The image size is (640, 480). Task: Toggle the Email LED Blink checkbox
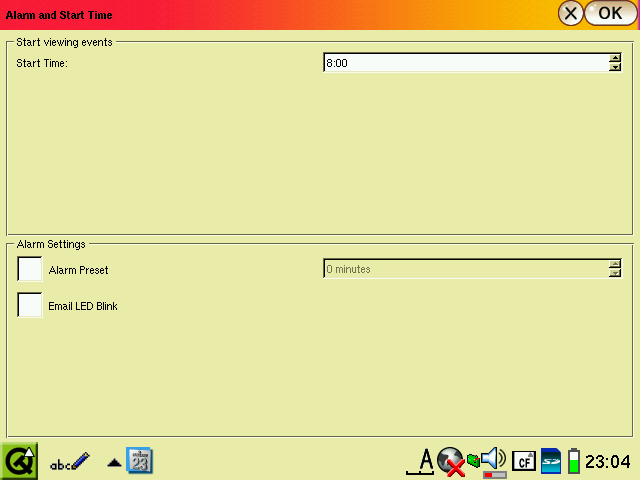[30, 305]
